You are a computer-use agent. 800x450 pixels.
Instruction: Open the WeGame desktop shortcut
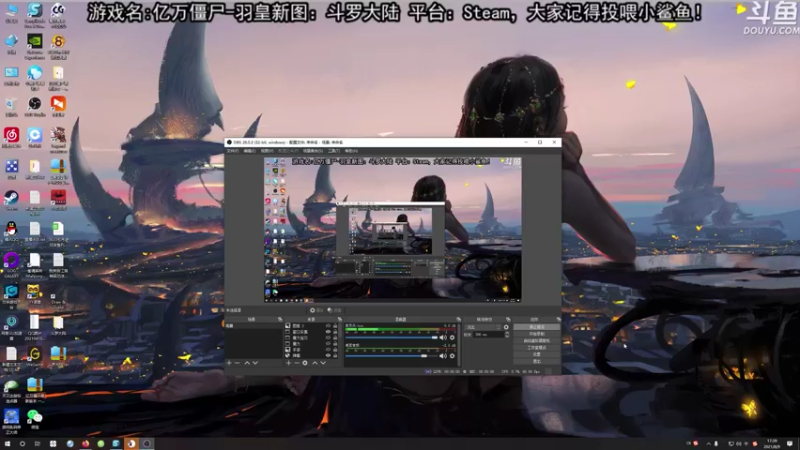tap(35, 355)
